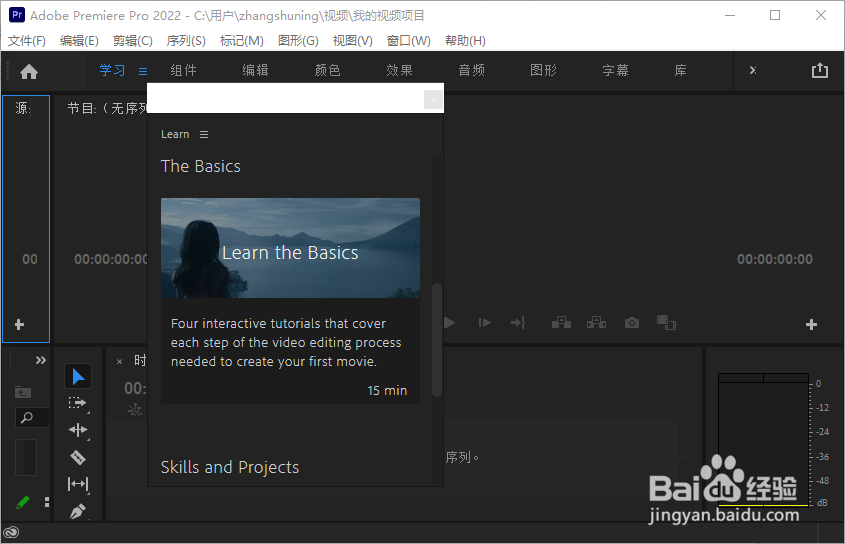This screenshot has width=845, height=544.
Task: Click the audio meters level panel
Action: click(763, 439)
